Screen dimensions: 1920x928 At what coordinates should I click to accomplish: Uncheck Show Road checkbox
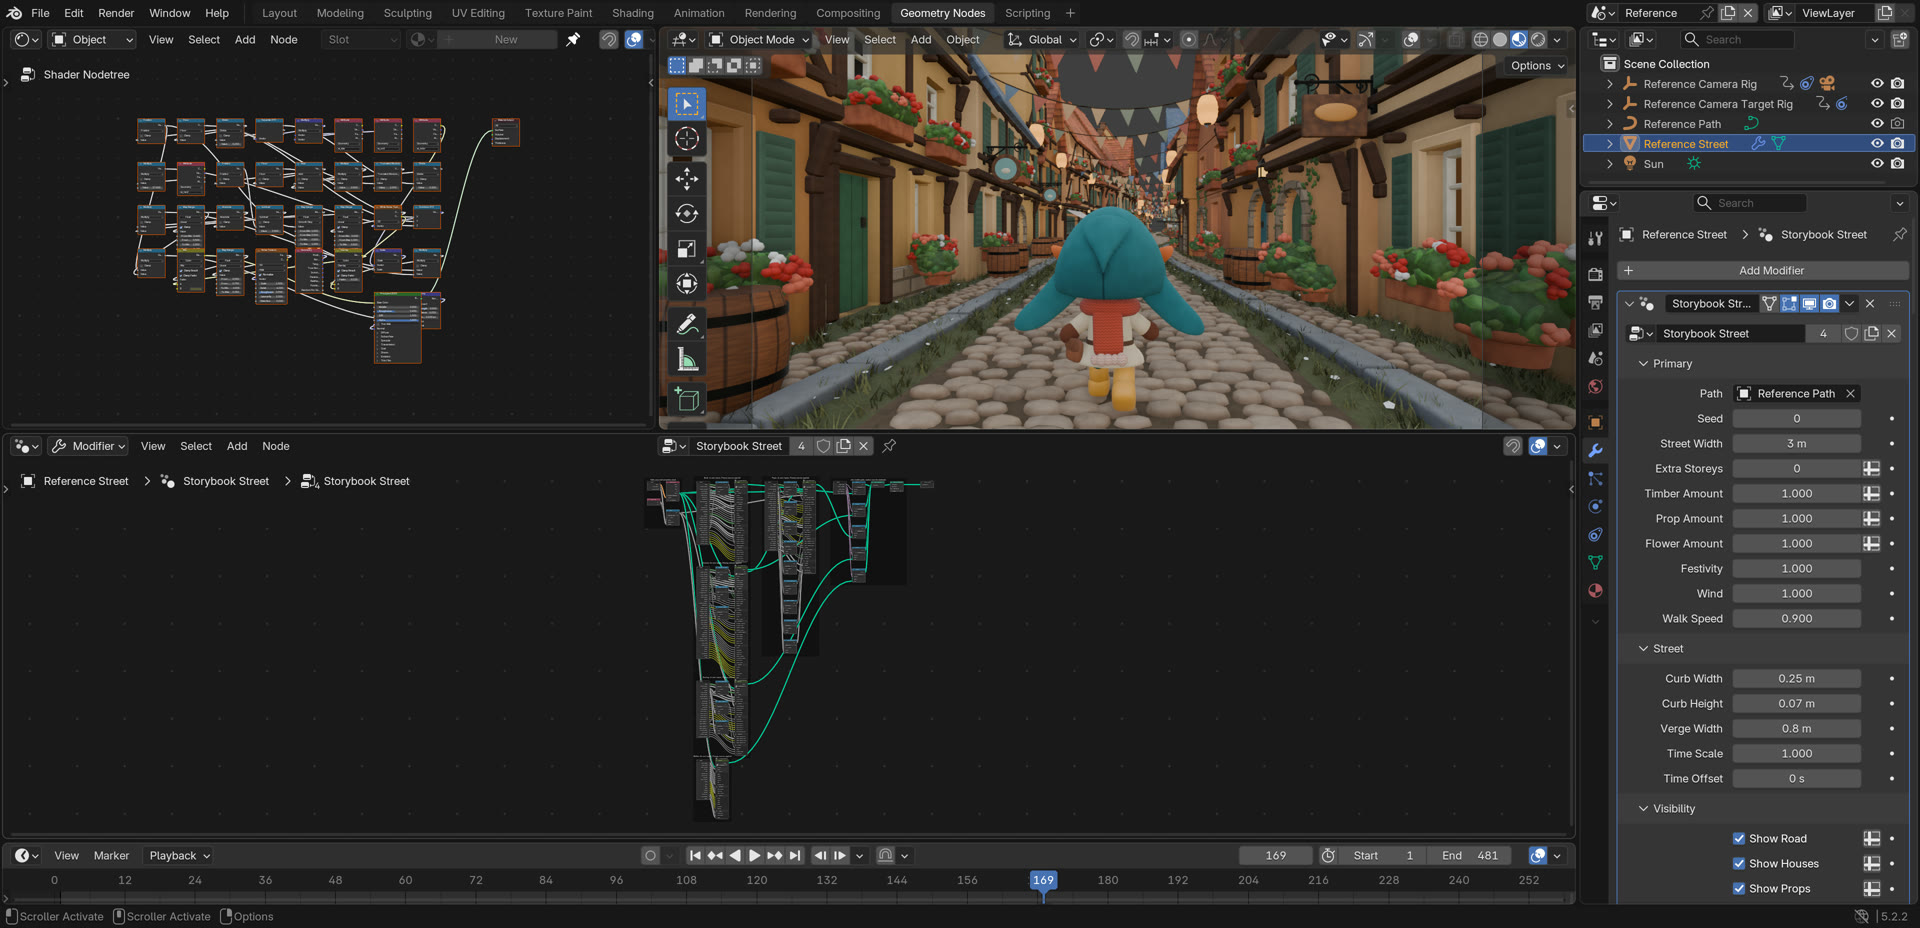click(1739, 839)
